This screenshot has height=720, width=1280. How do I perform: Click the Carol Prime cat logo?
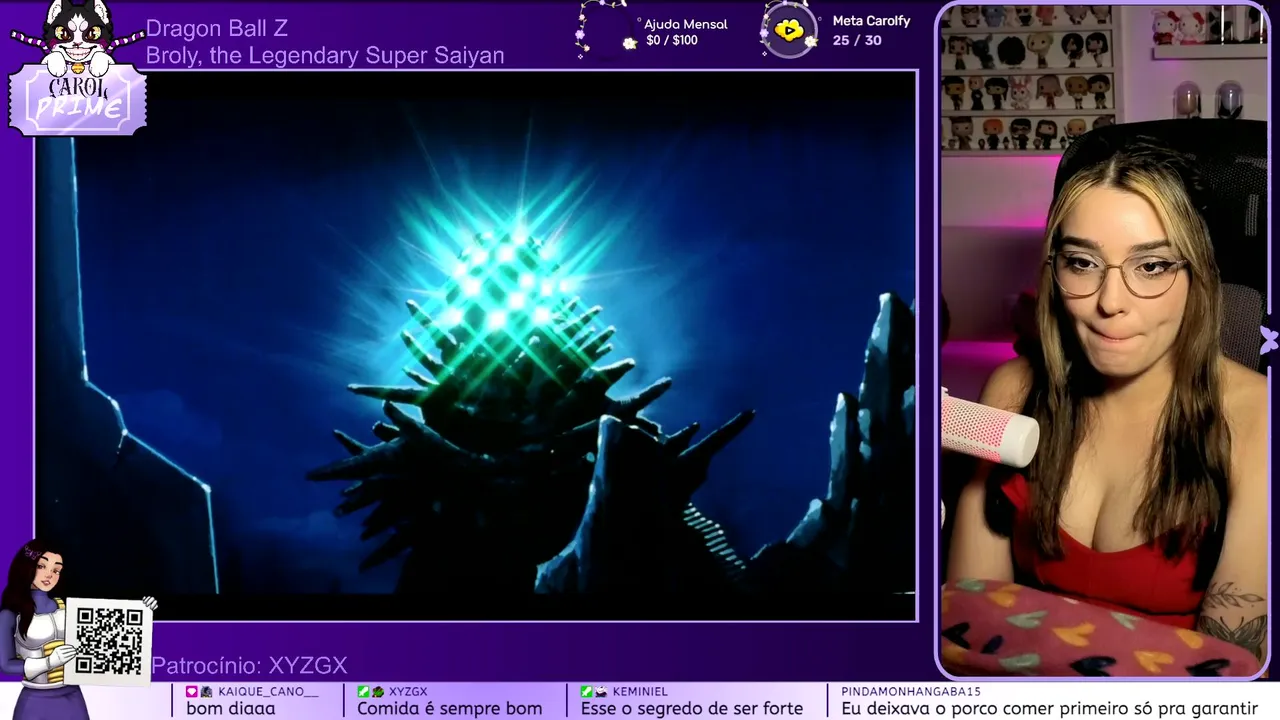point(78,68)
